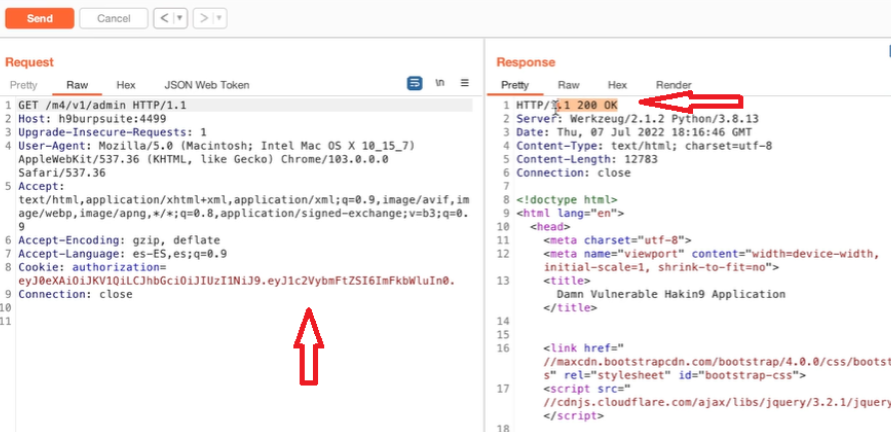Click the <meta charset="utf-8"> line
The image size is (891, 432).
[x=617, y=240]
